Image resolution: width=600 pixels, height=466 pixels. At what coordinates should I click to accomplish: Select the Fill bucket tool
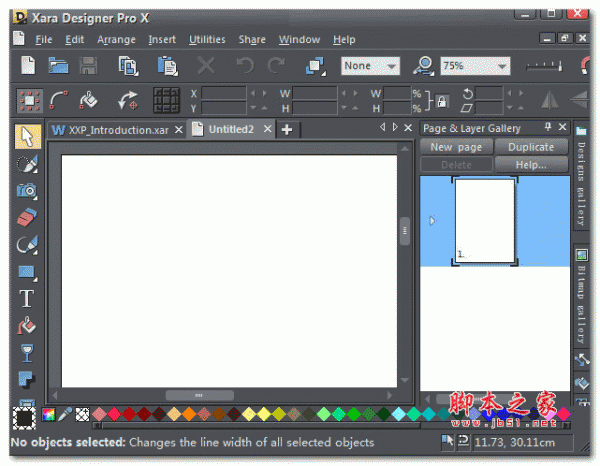point(27,325)
